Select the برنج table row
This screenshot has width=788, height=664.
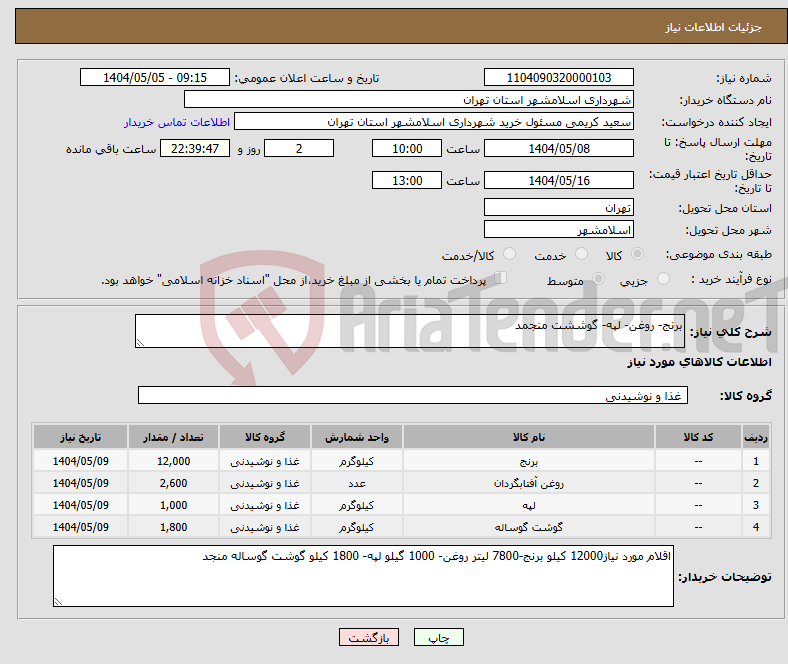click(x=401, y=461)
